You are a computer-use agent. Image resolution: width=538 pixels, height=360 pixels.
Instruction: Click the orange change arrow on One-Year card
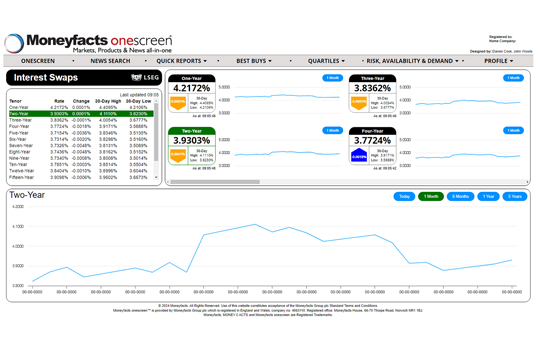tap(178, 103)
